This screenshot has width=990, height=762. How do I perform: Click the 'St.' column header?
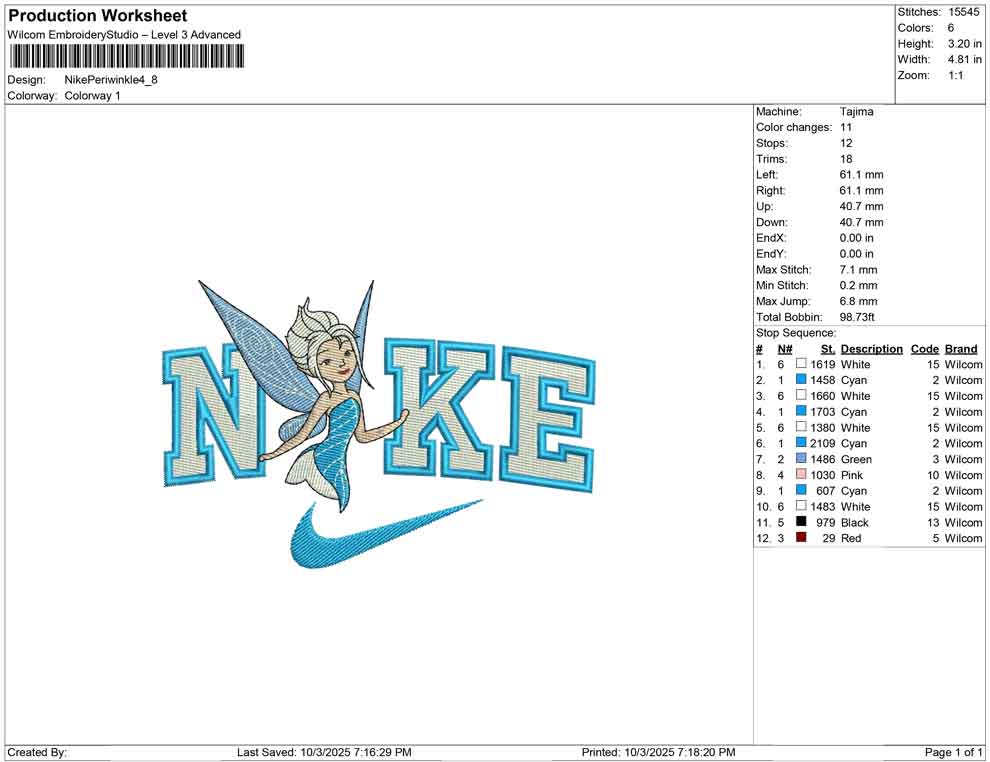coord(828,348)
